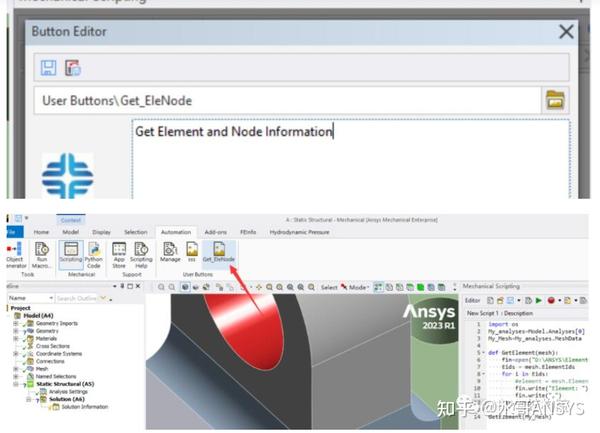The image size is (600, 433).
Task: Switch to the Display ribbon tab
Action: 101,232
